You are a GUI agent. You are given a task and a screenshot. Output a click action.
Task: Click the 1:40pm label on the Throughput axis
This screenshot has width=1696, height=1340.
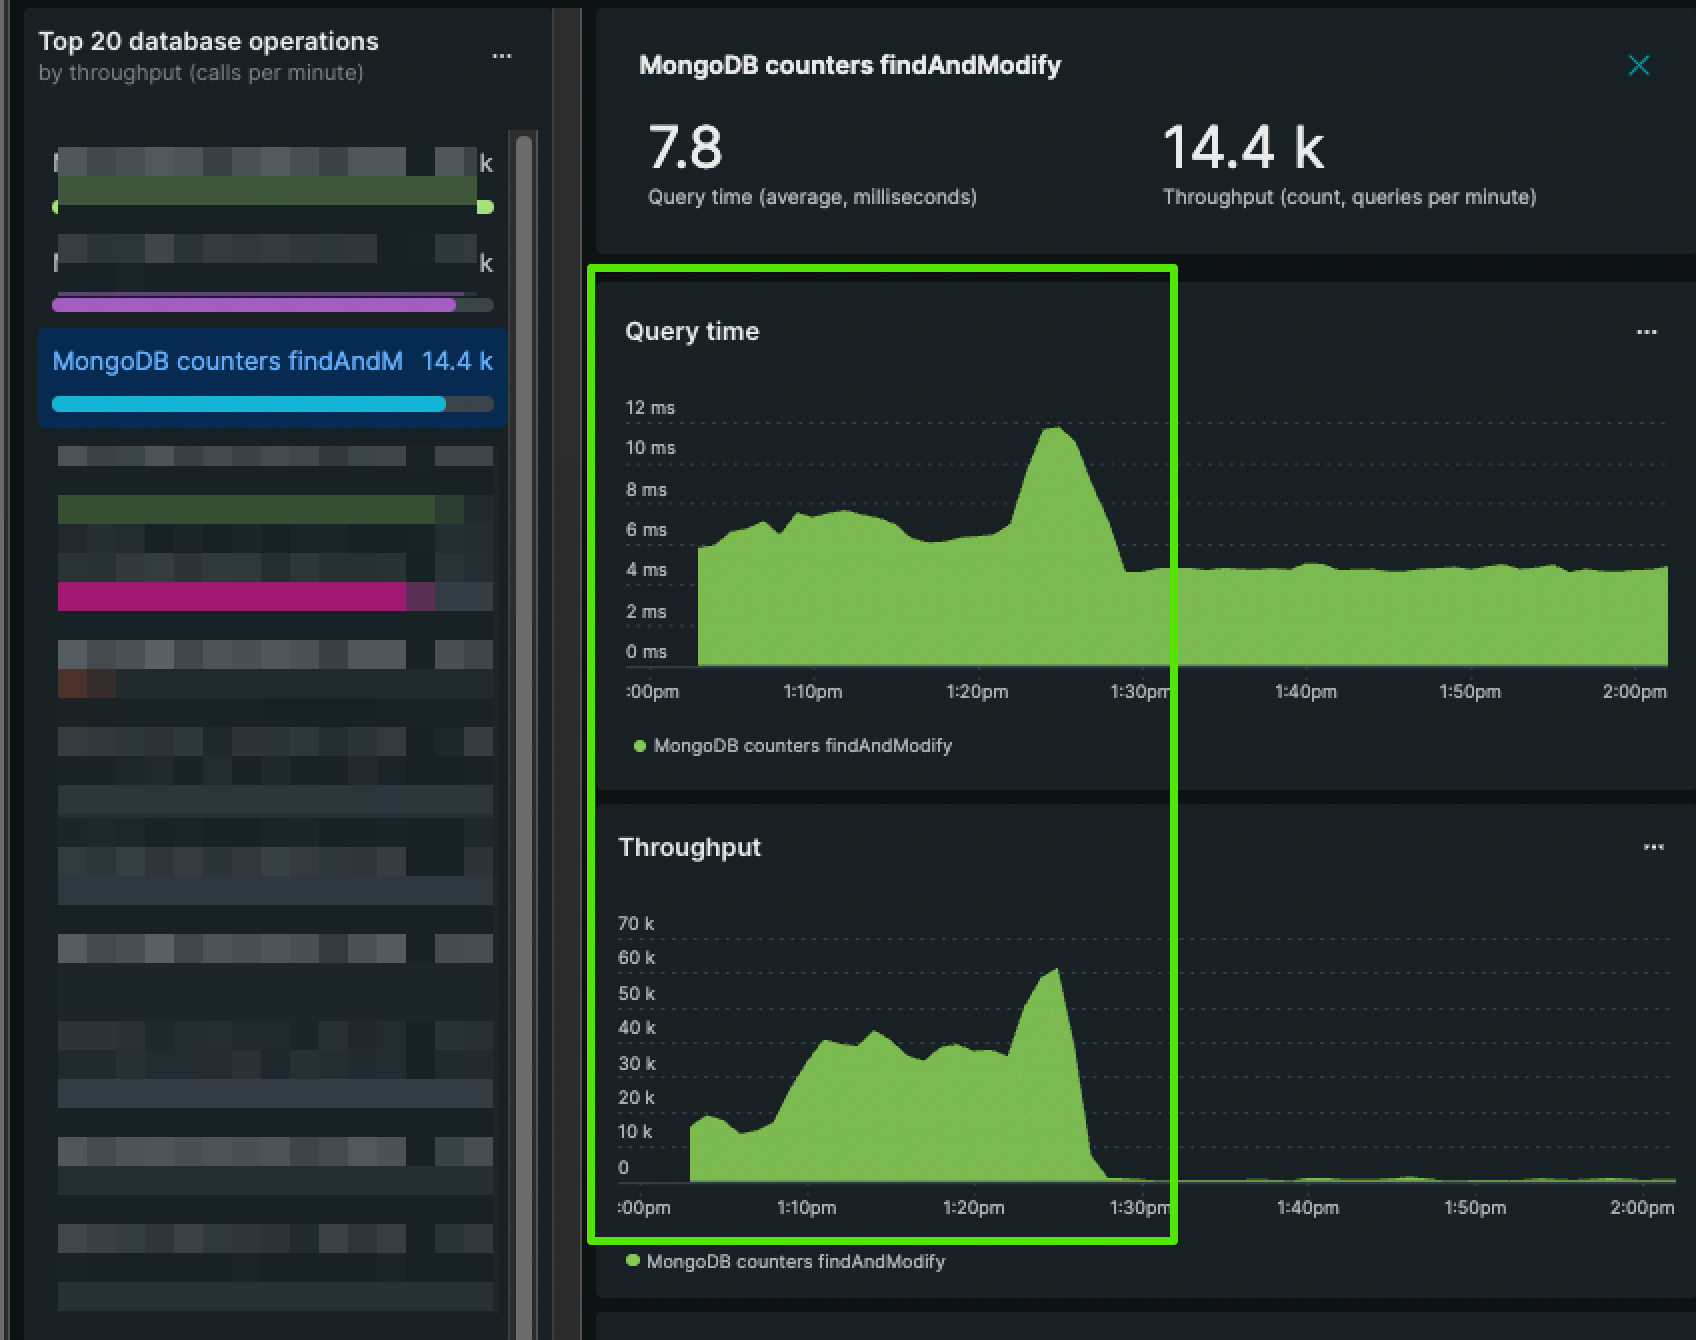pyautogui.click(x=1308, y=1208)
